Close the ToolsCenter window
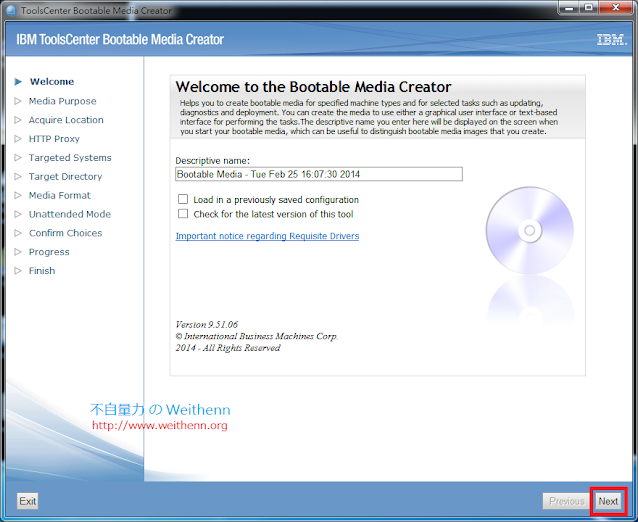The width and height of the screenshot is (638, 522). pyautogui.click(x=616, y=7)
